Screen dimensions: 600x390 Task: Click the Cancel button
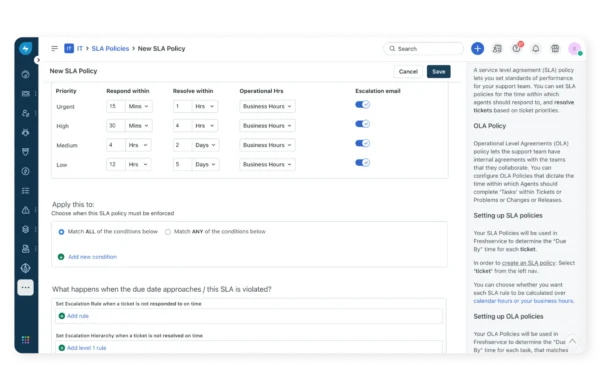408,72
